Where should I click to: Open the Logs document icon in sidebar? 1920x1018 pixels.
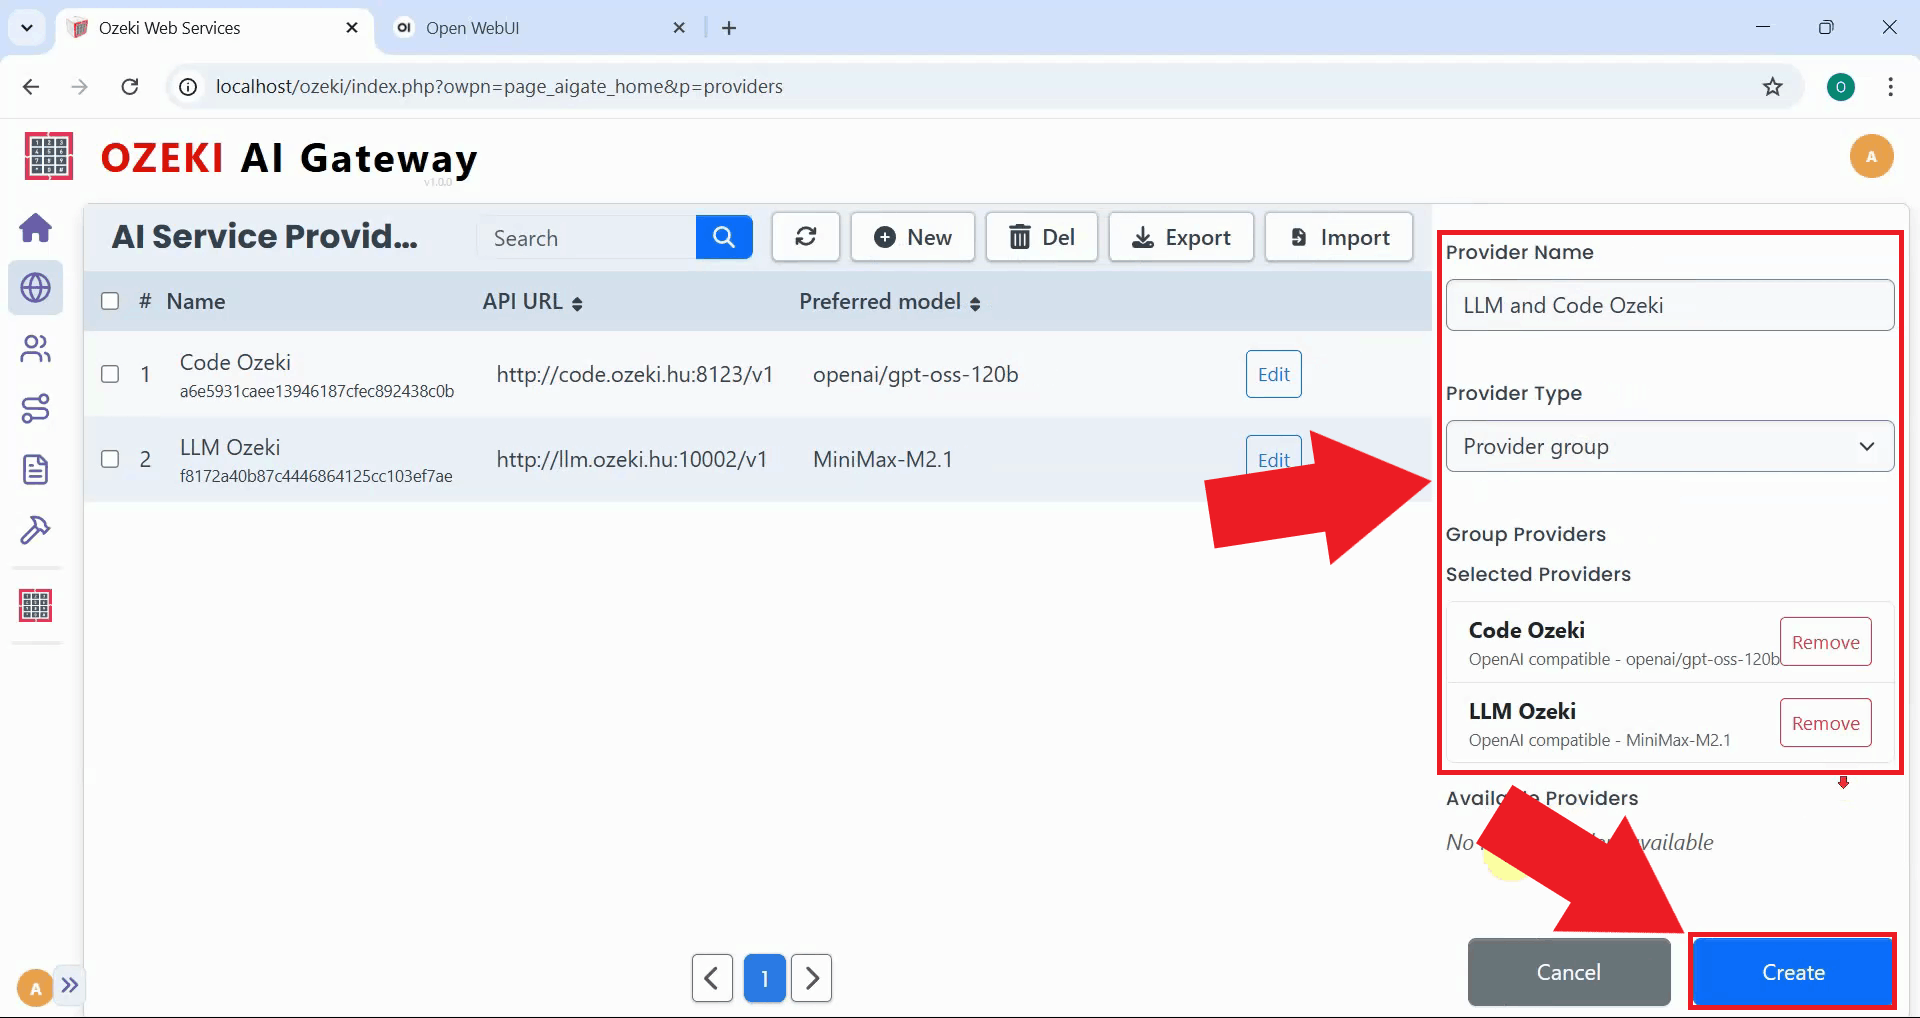36,469
